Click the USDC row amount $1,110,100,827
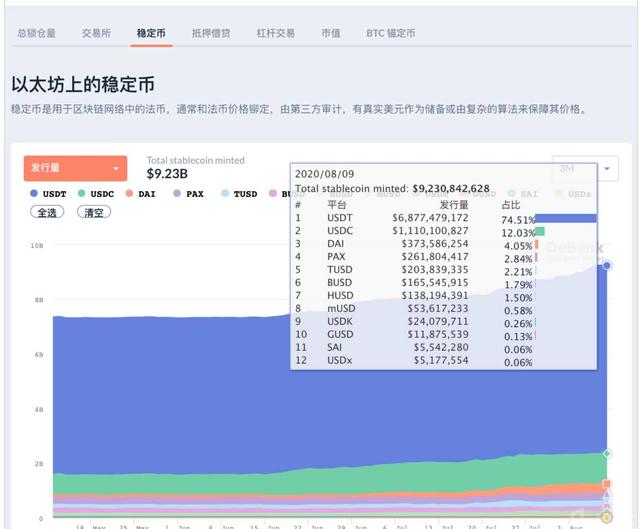Viewport: 640px width, 529px height. [x=430, y=231]
